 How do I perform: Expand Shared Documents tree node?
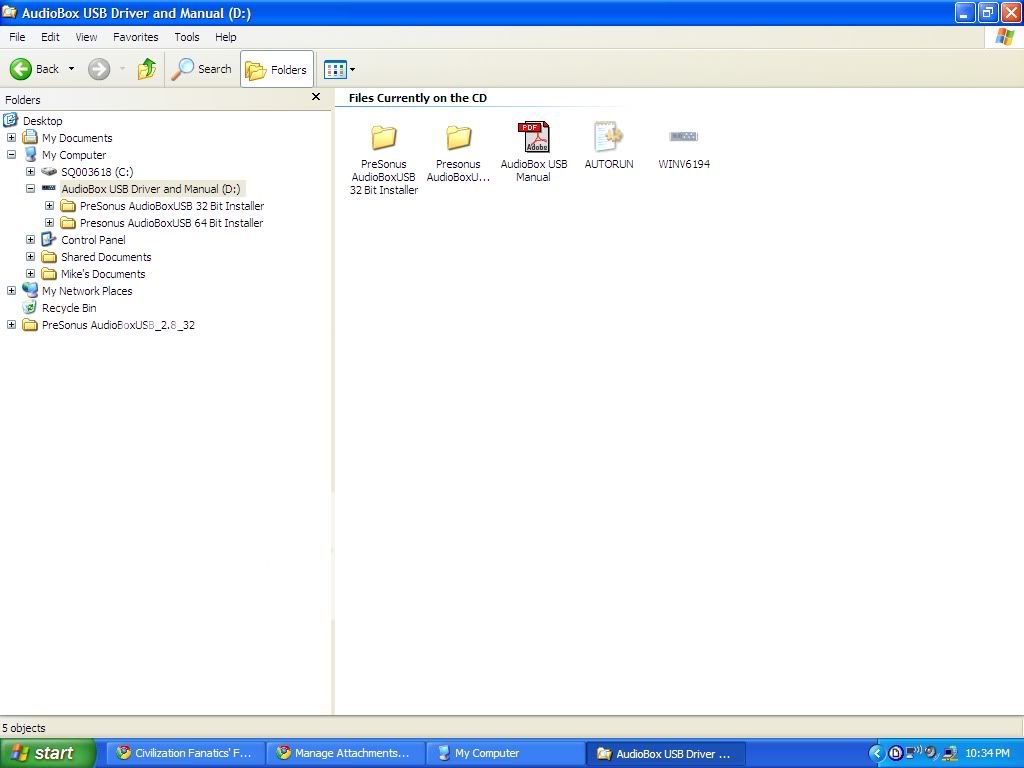point(30,257)
